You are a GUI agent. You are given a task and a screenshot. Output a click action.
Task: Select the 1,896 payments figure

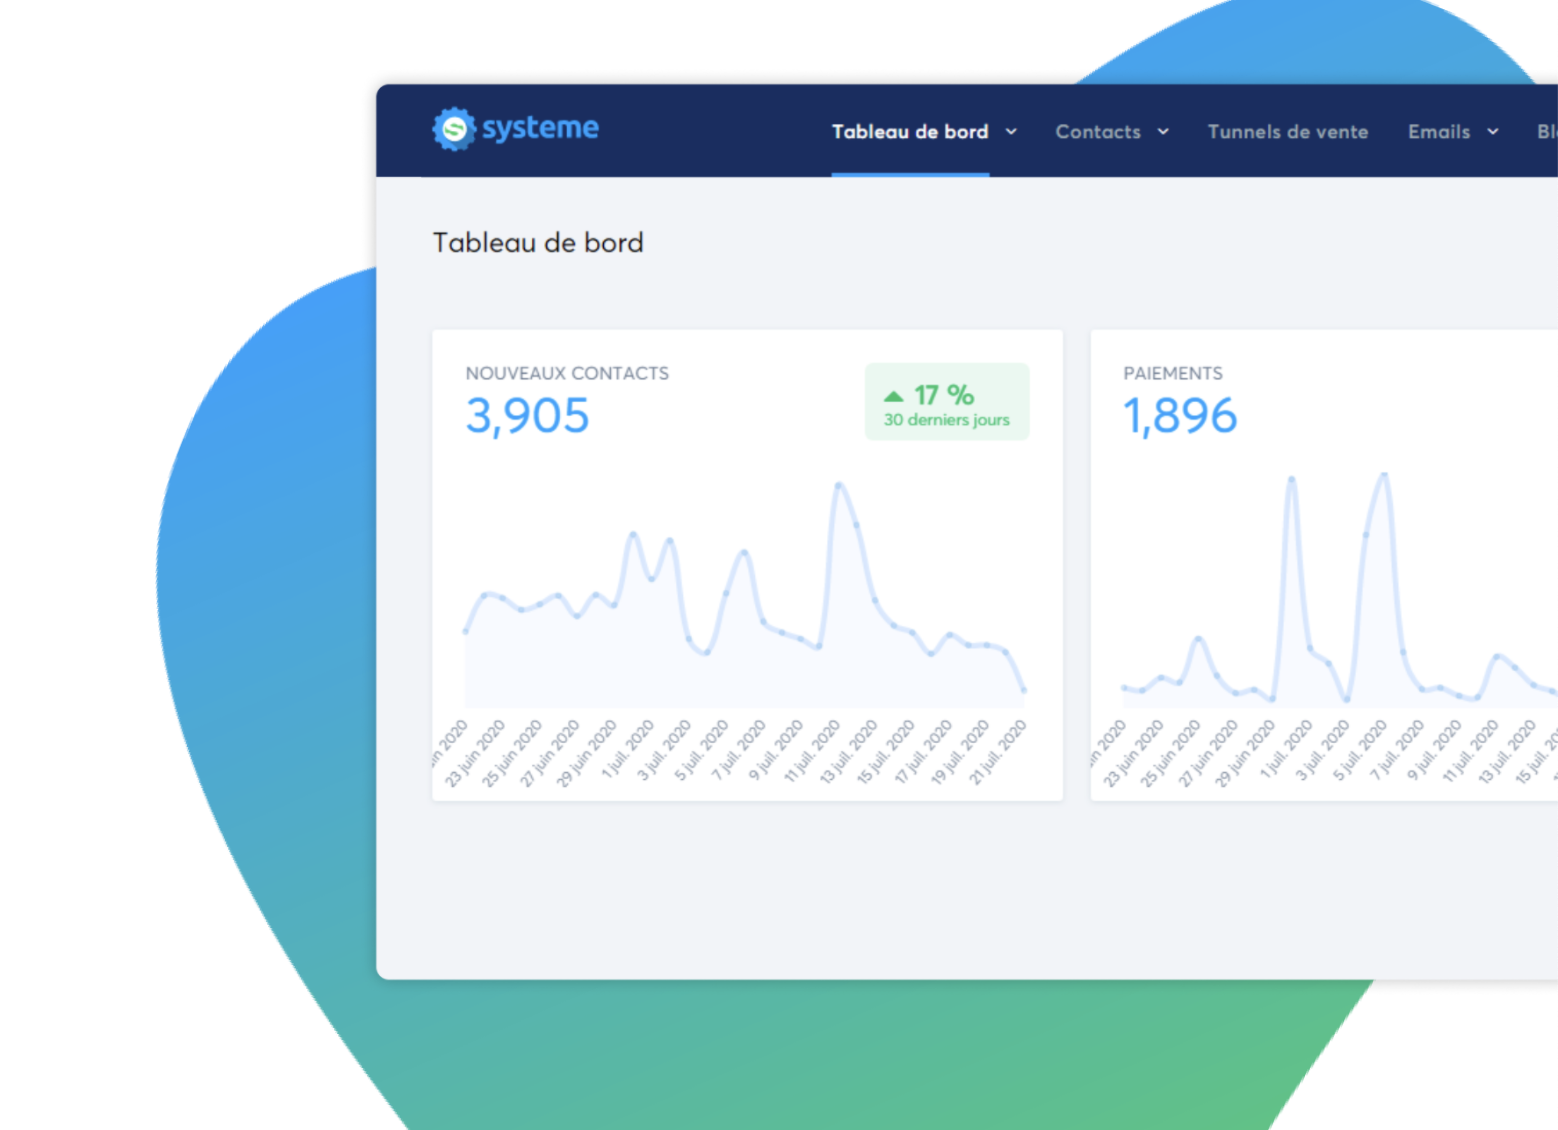1180,416
